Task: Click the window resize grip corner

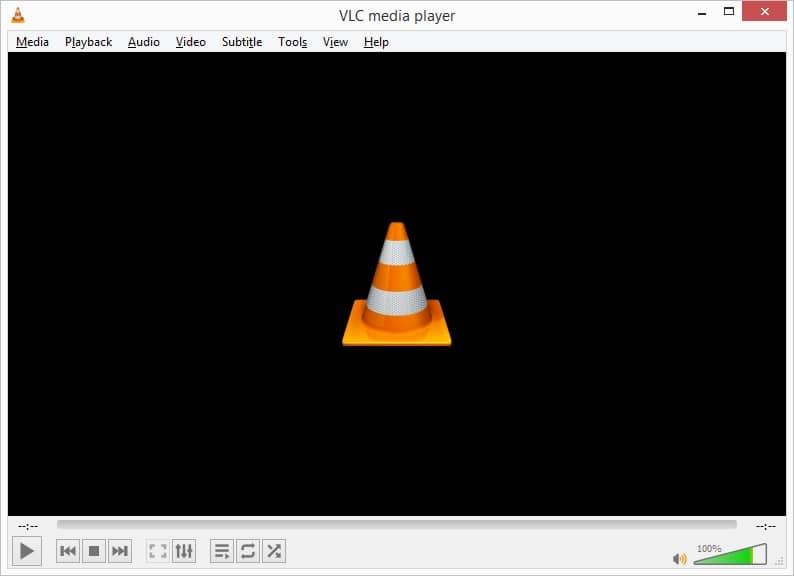Action: (x=780, y=560)
